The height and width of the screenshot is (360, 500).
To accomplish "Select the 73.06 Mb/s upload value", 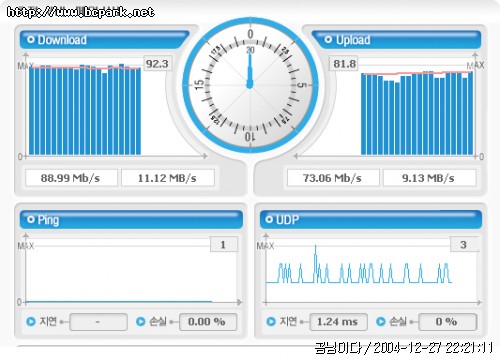I will click(x=333, y=178).
